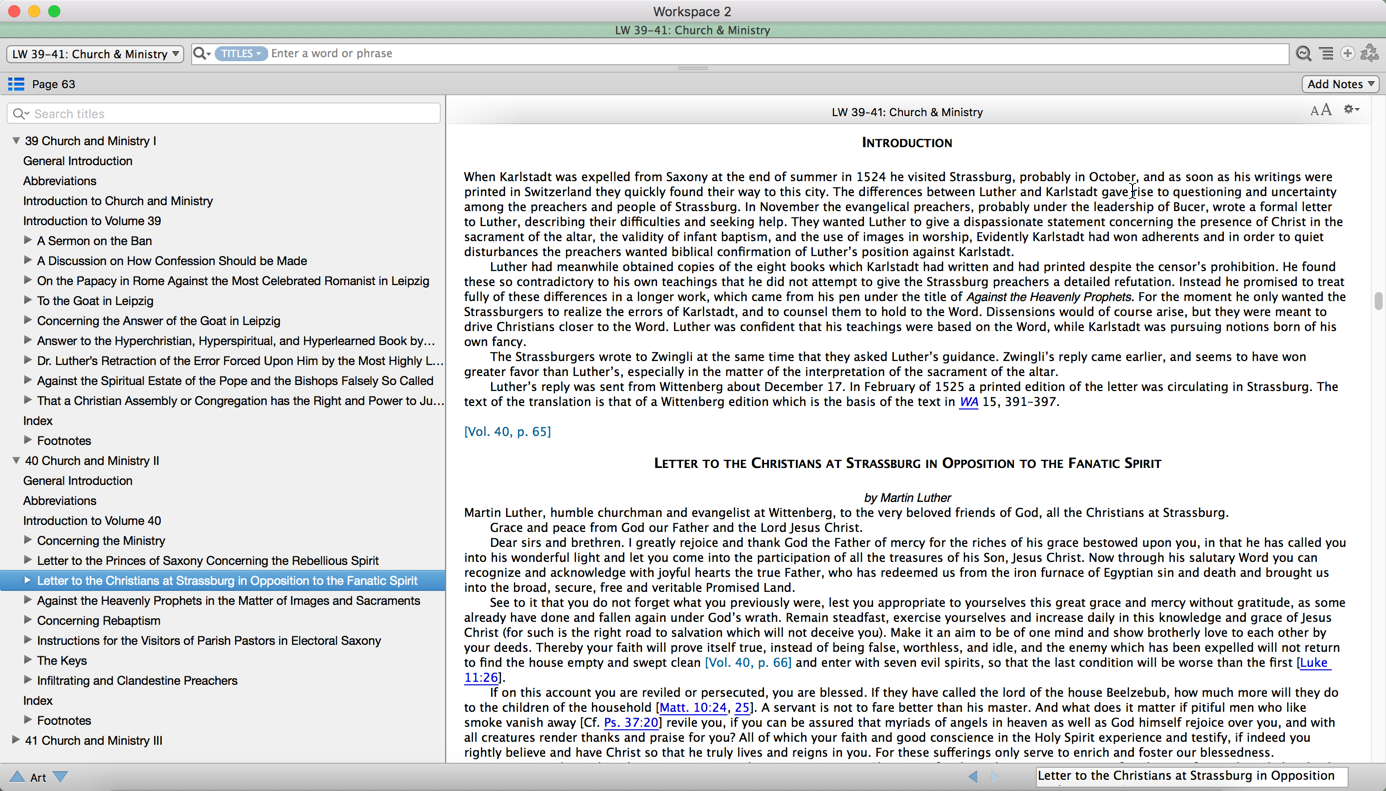This screenshot has height=791, width=1386.
Task: Select That a Christian Assembly or Congregation entry
Action: (x=240, y=401)
